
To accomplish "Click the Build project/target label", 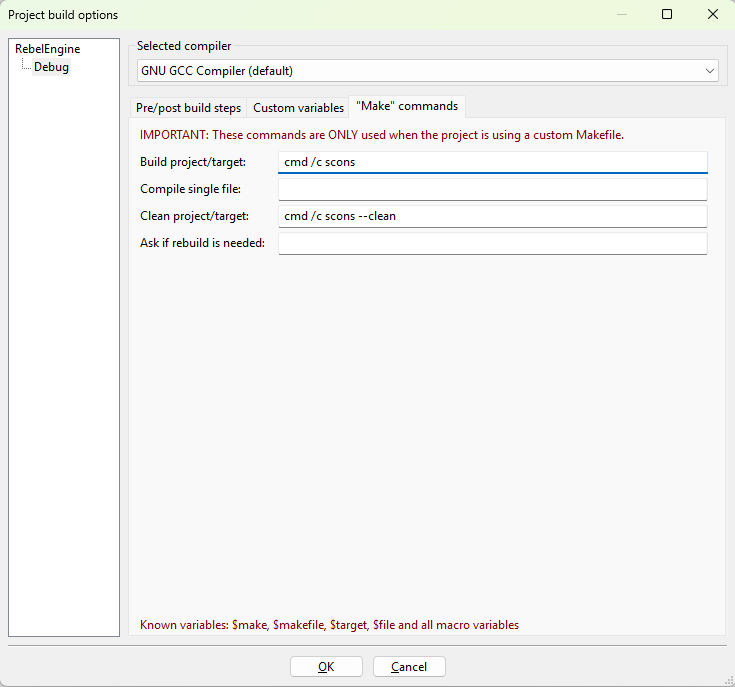I will coord(193,162).
